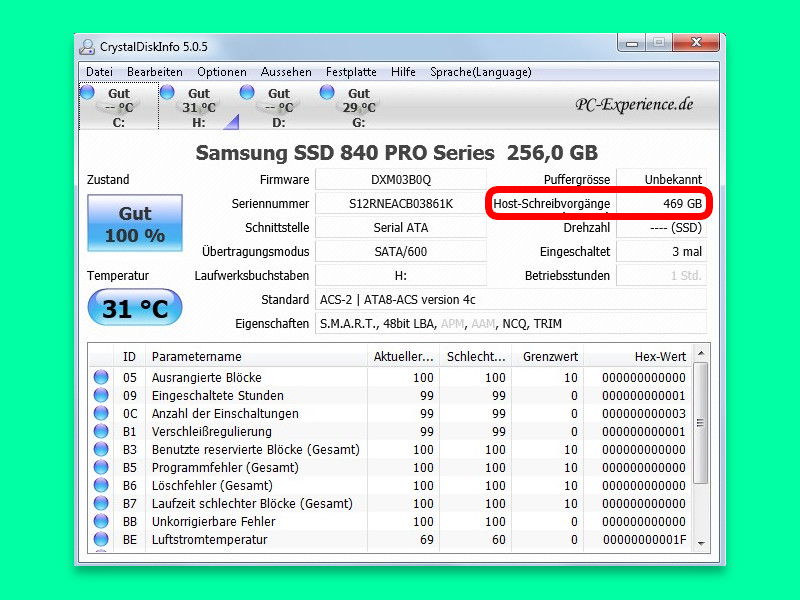Click the blue status orb for drive G:
Viewport: 800px width, 600px height.
pos(327,92)
